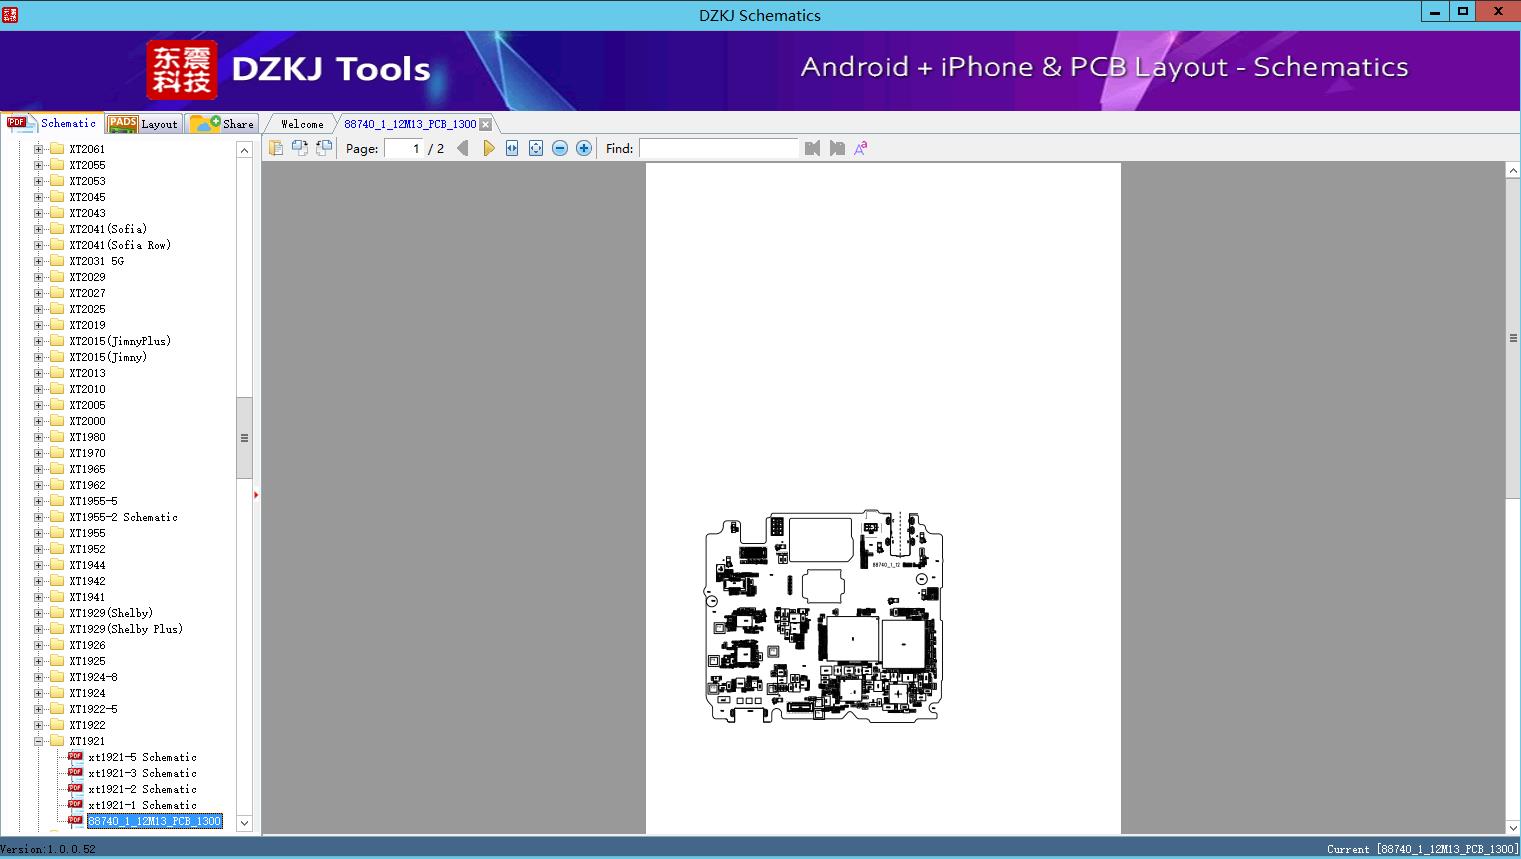The height and width of the screenshot is (859, 1521).
Task: Click the tree panel scroll down arrow
Action: 244,823
